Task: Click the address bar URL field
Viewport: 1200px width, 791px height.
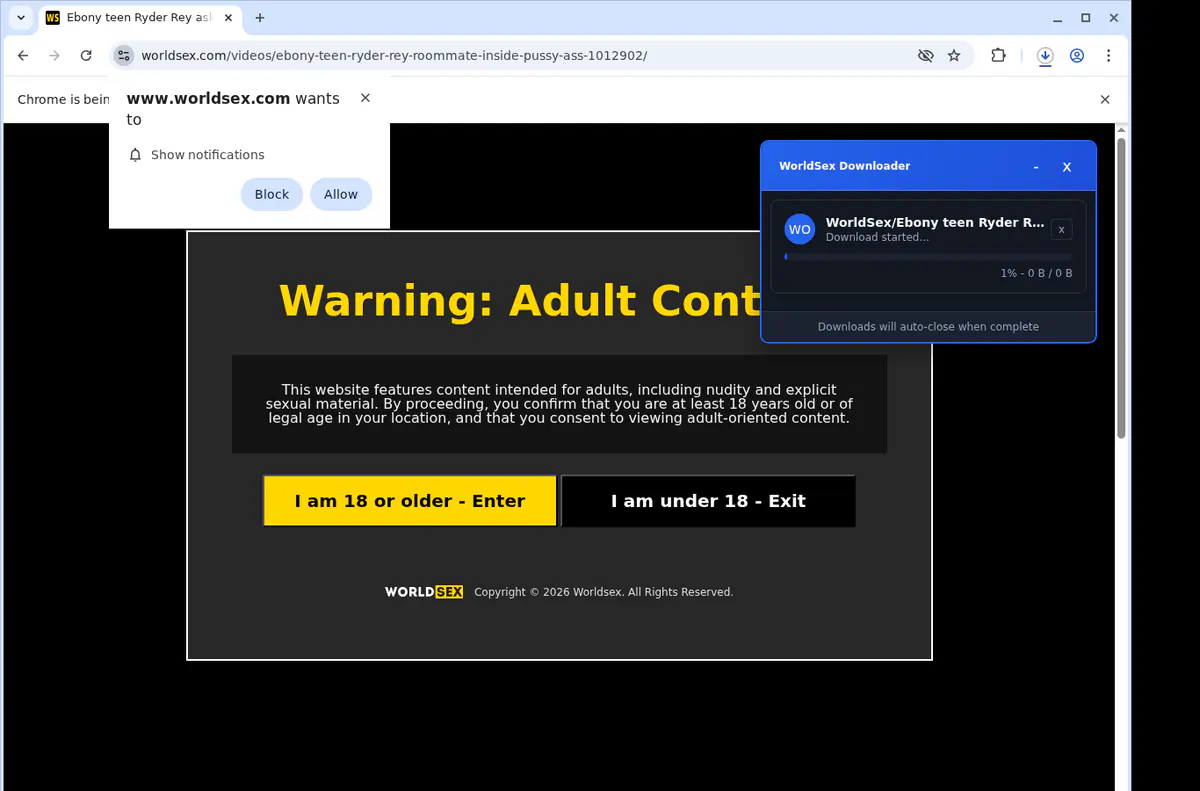Action: [x=520, y=56]
